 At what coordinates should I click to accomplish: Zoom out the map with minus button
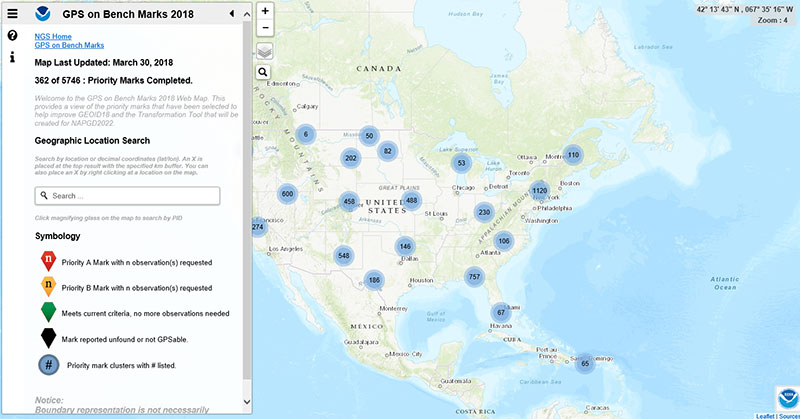tap(265, 29)
